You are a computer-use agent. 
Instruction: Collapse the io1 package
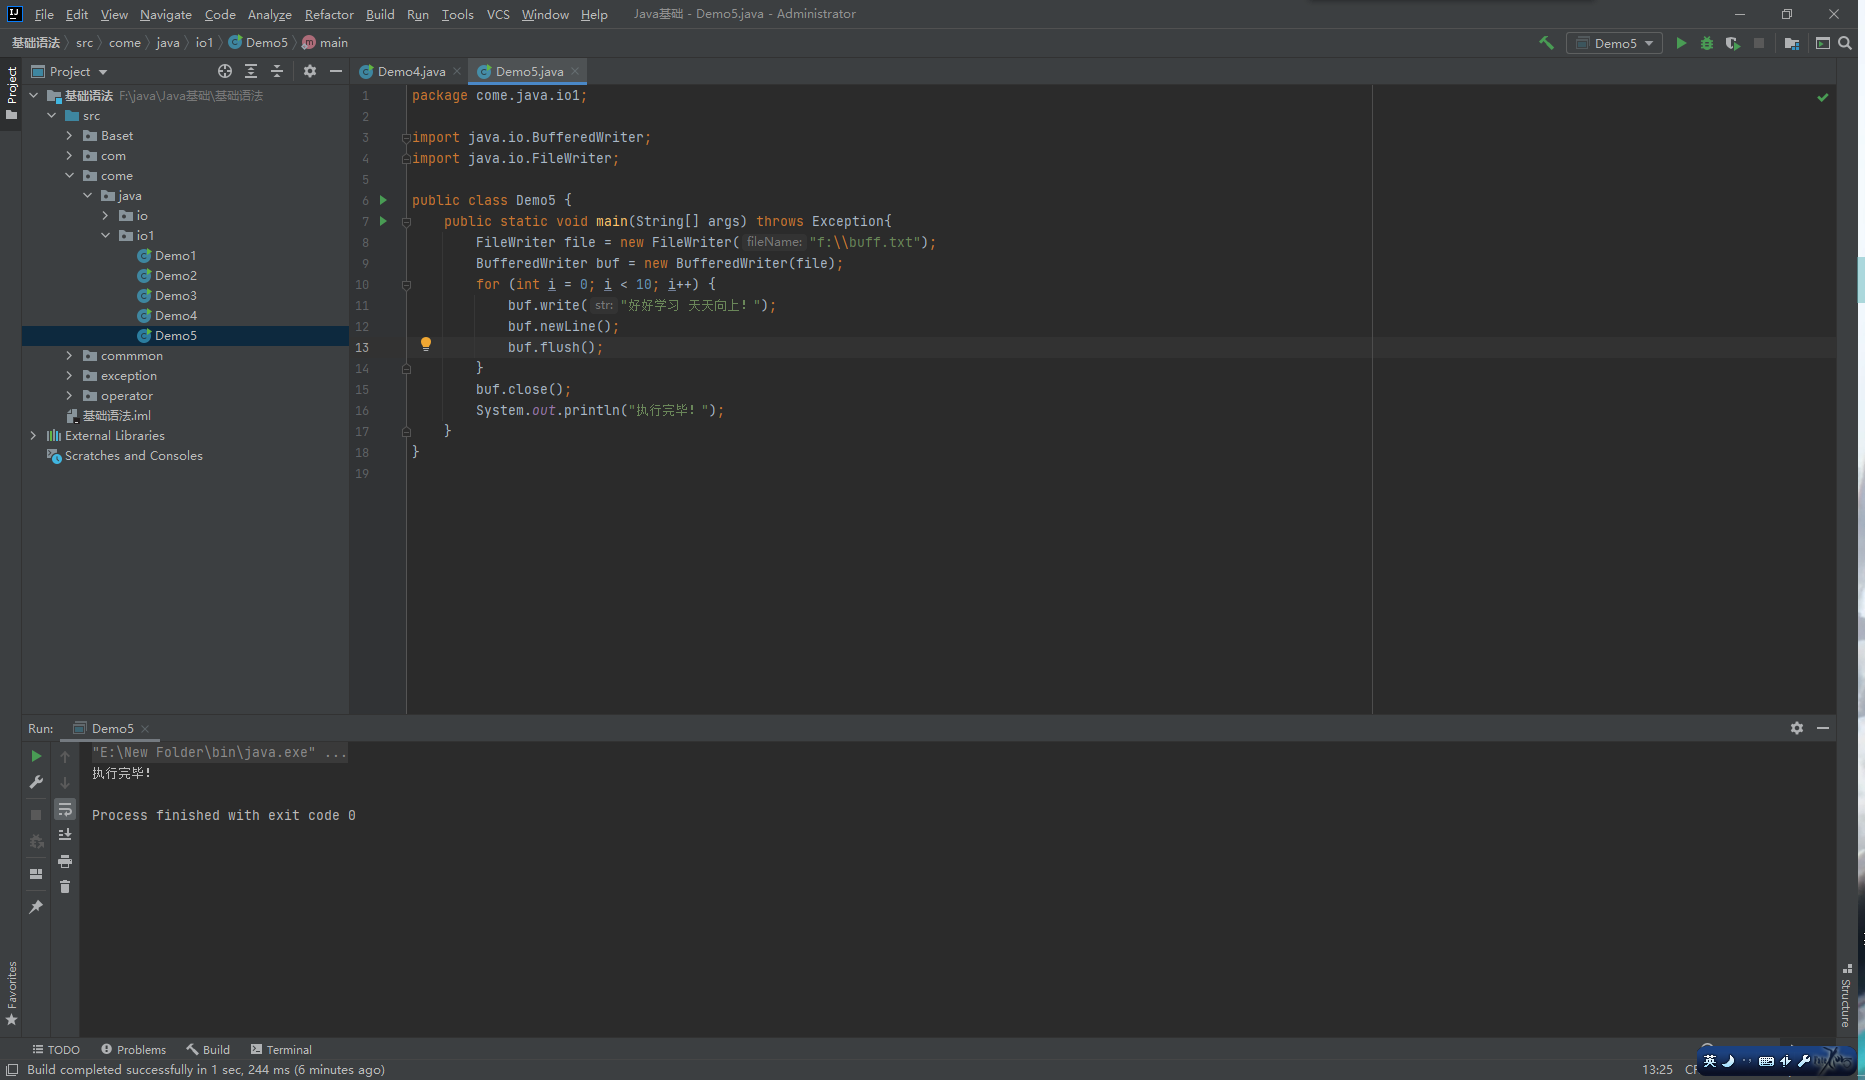tap(105, 236)
